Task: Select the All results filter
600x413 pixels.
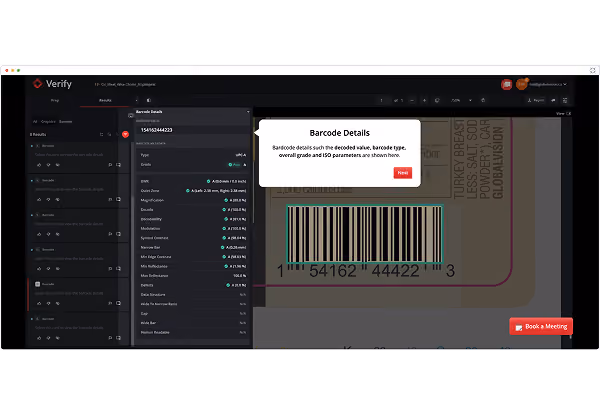Action: (x=35, y=122)
